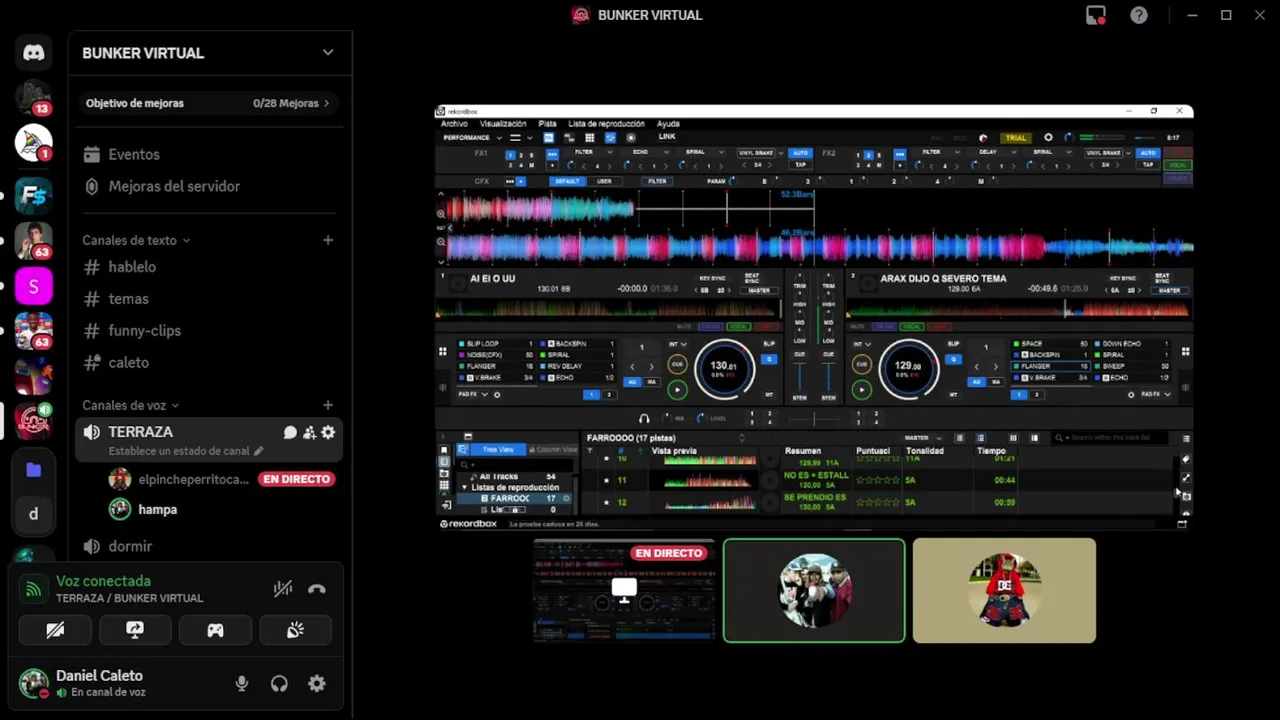Open user settings gear
The height and width of the screenshot is (720, 1280).
(x=317, y=684)
